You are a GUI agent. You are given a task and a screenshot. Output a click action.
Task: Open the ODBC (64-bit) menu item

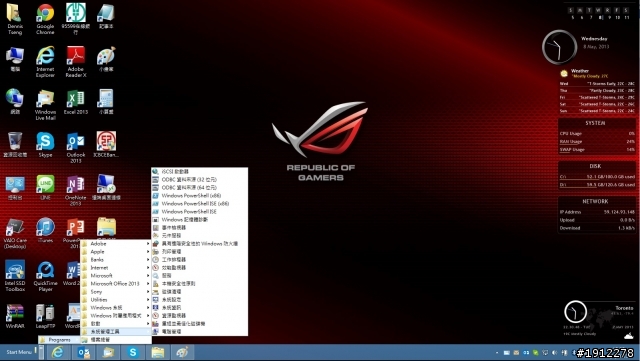pyautogui.click(x=199, y=187)
